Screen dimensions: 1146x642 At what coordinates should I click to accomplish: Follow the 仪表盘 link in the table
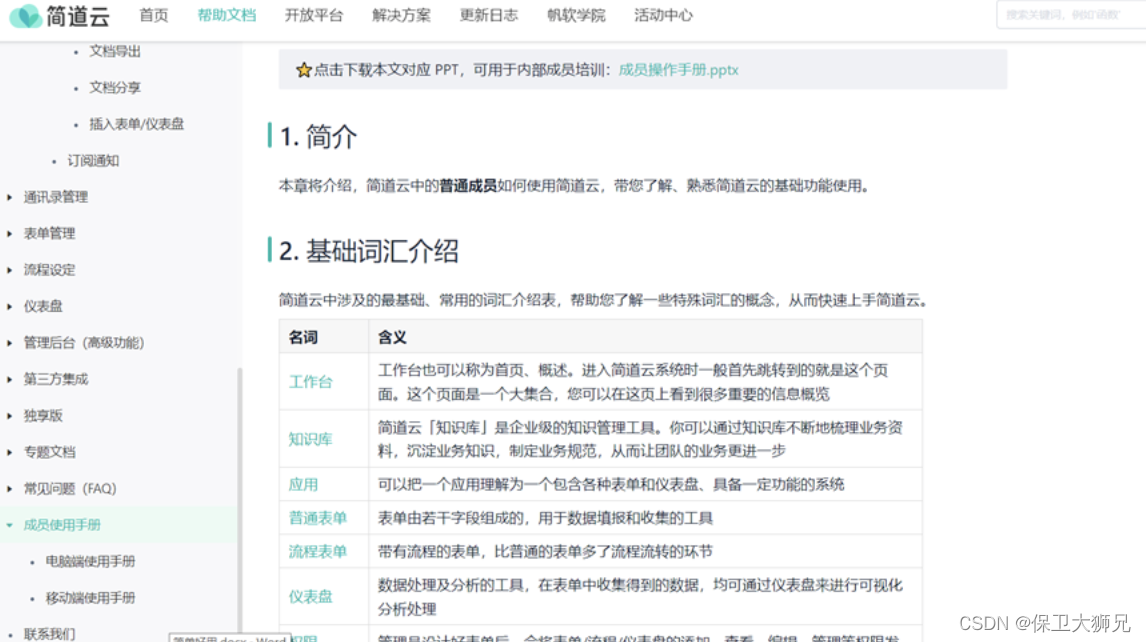[311, 597]
